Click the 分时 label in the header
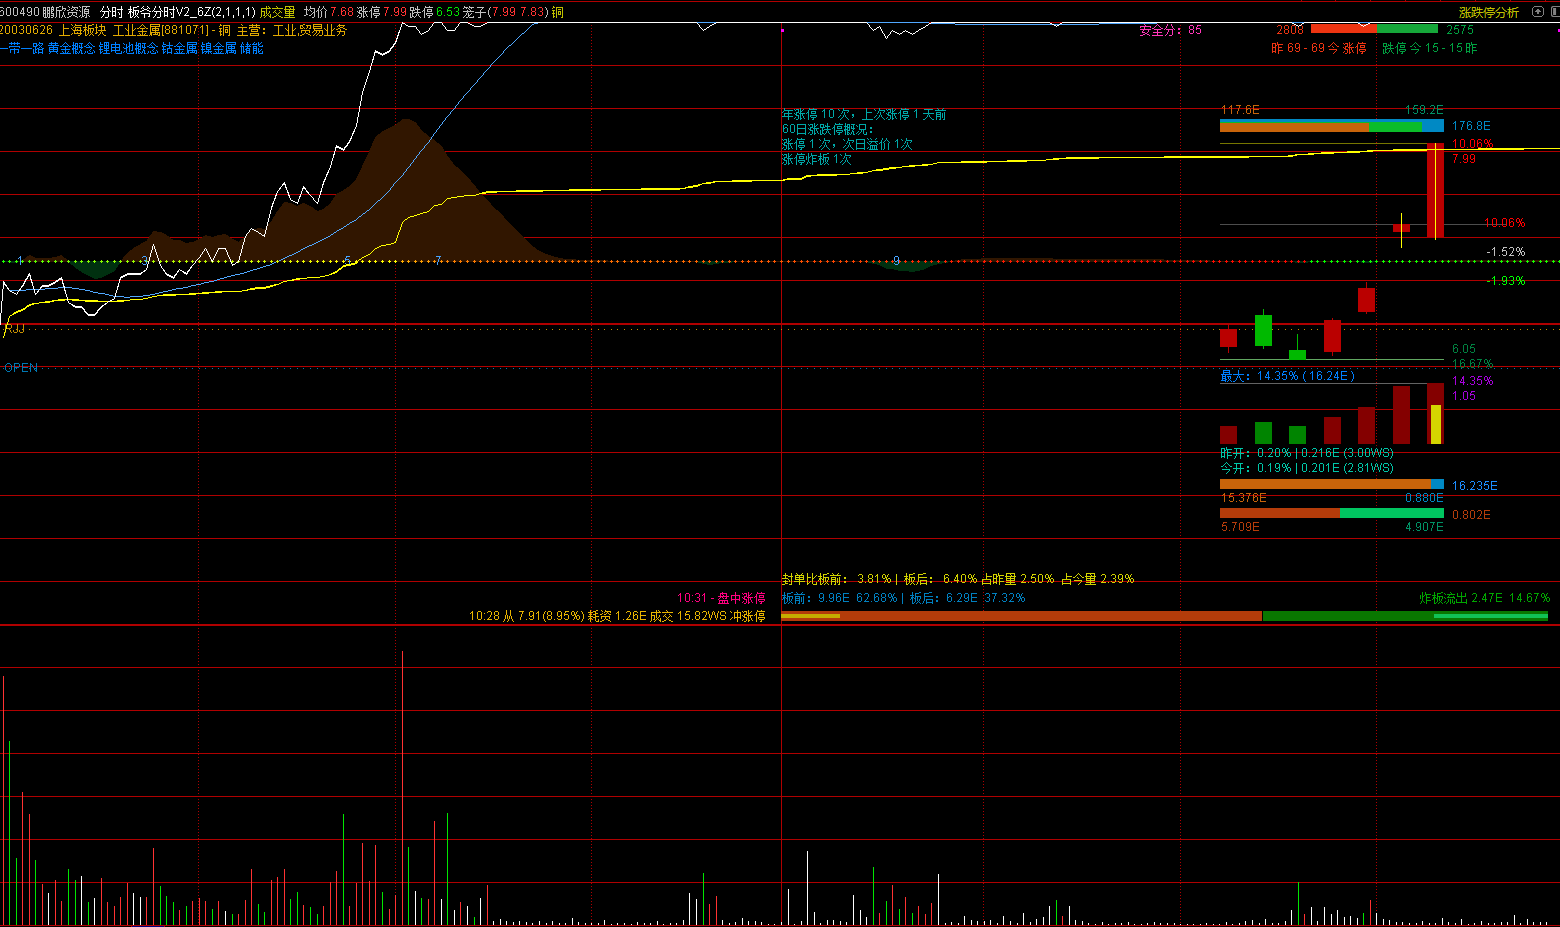Image resolution: width=1560 pixels, height=927 pixels. pos(111,12)
